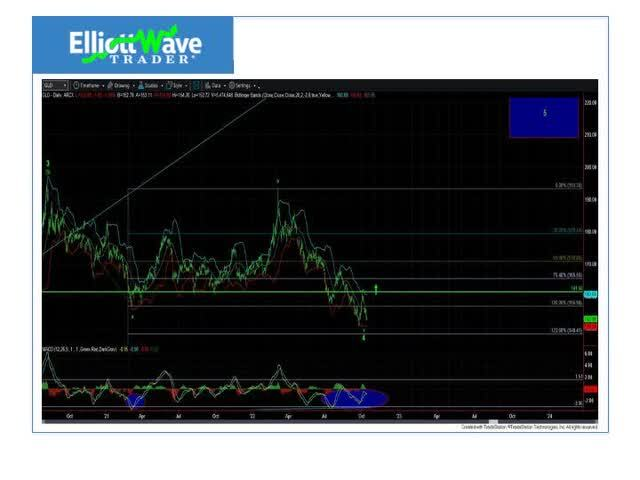Click the Data icon in toolbar

point(207,86)
